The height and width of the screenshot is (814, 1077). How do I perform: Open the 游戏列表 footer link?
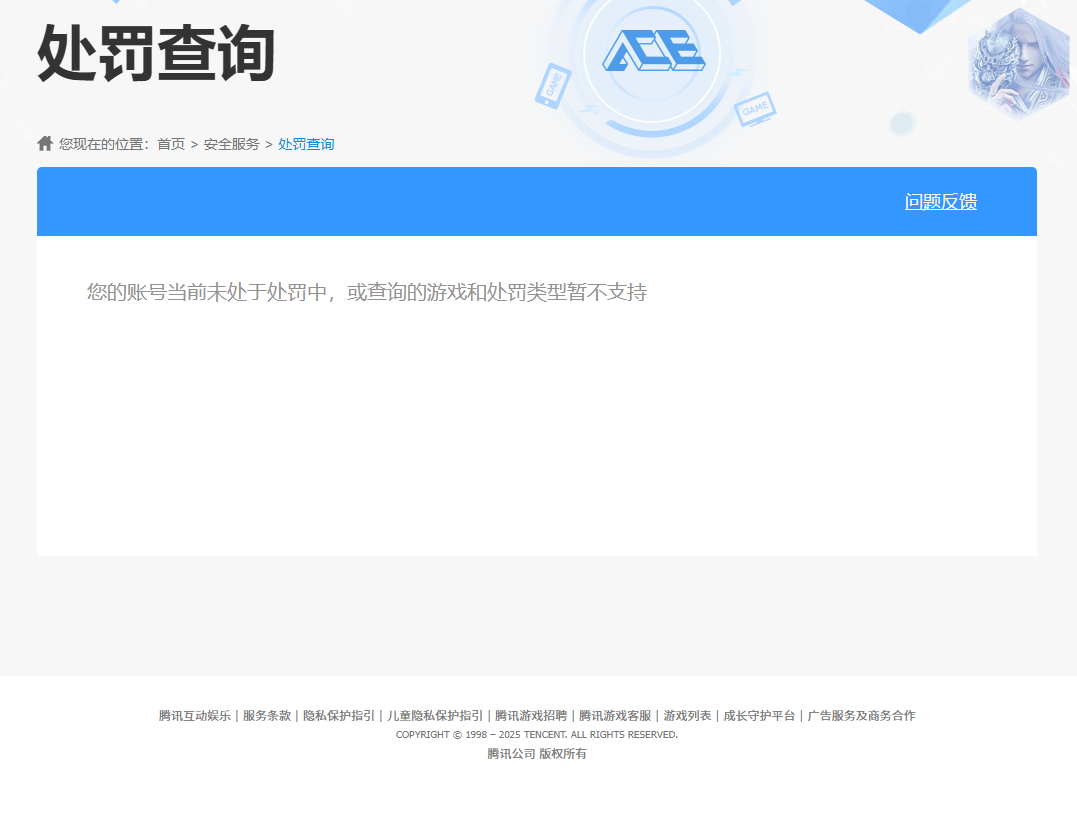(687, 716)
